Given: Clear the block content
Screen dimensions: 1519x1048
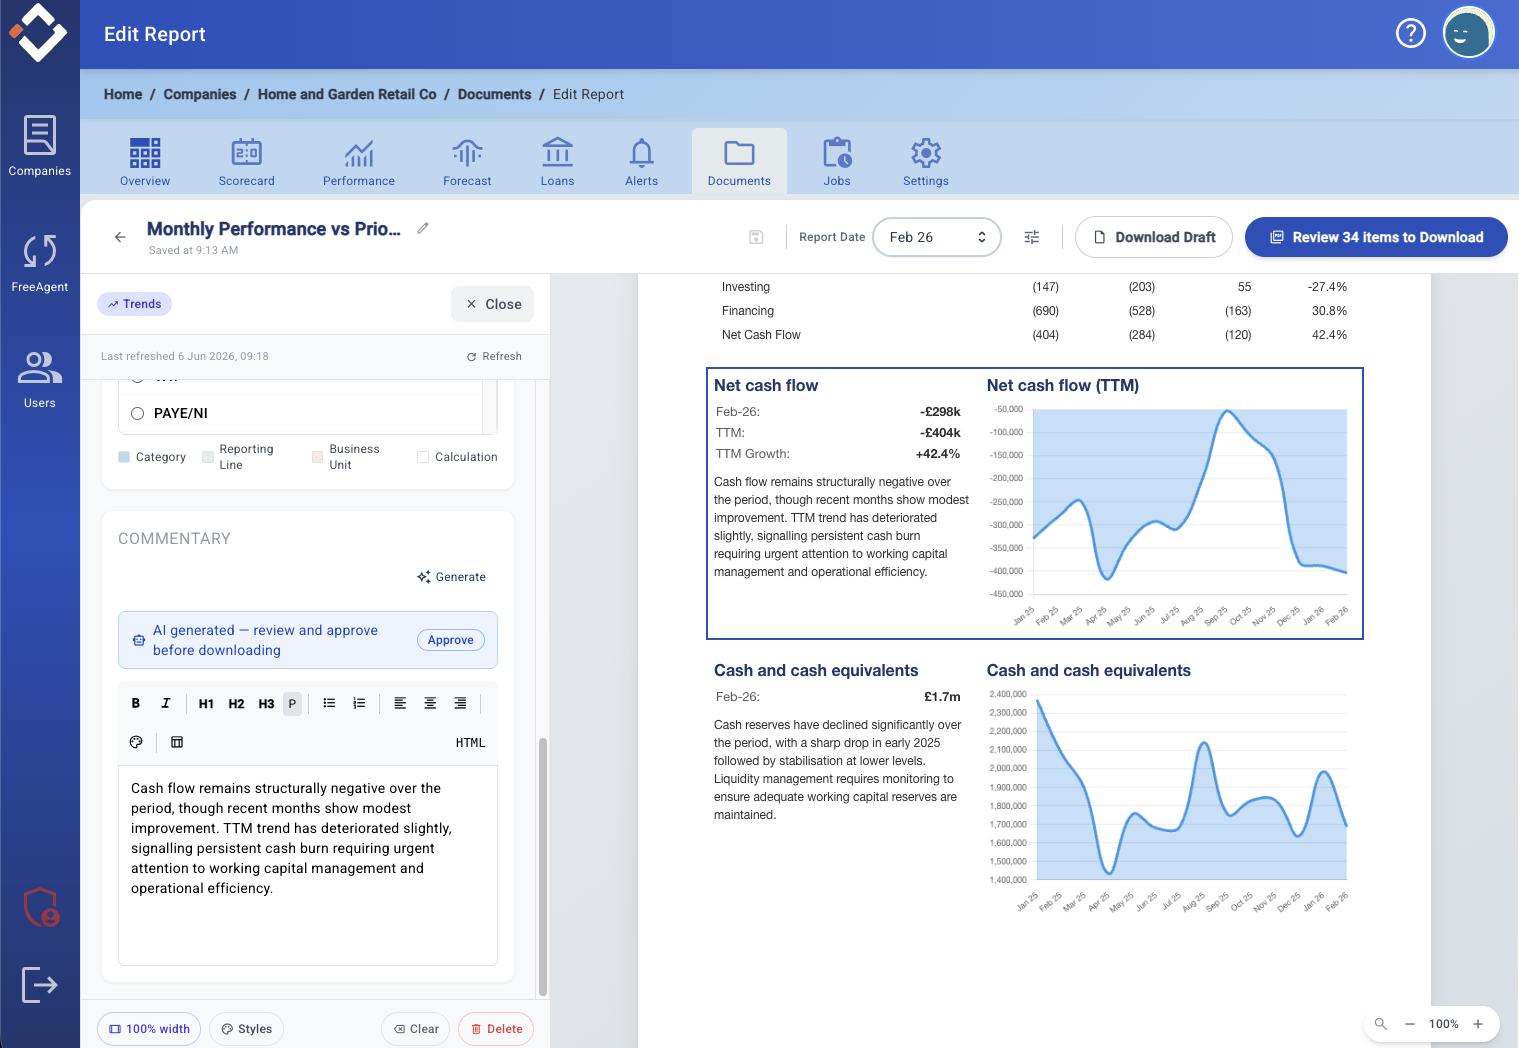Looking at the screenshot, I should [416, 1029].
